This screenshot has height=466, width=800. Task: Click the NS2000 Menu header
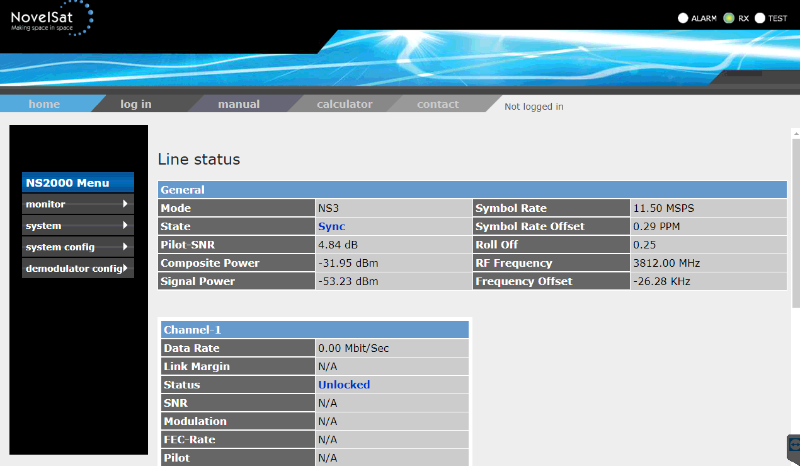point(78,183)
